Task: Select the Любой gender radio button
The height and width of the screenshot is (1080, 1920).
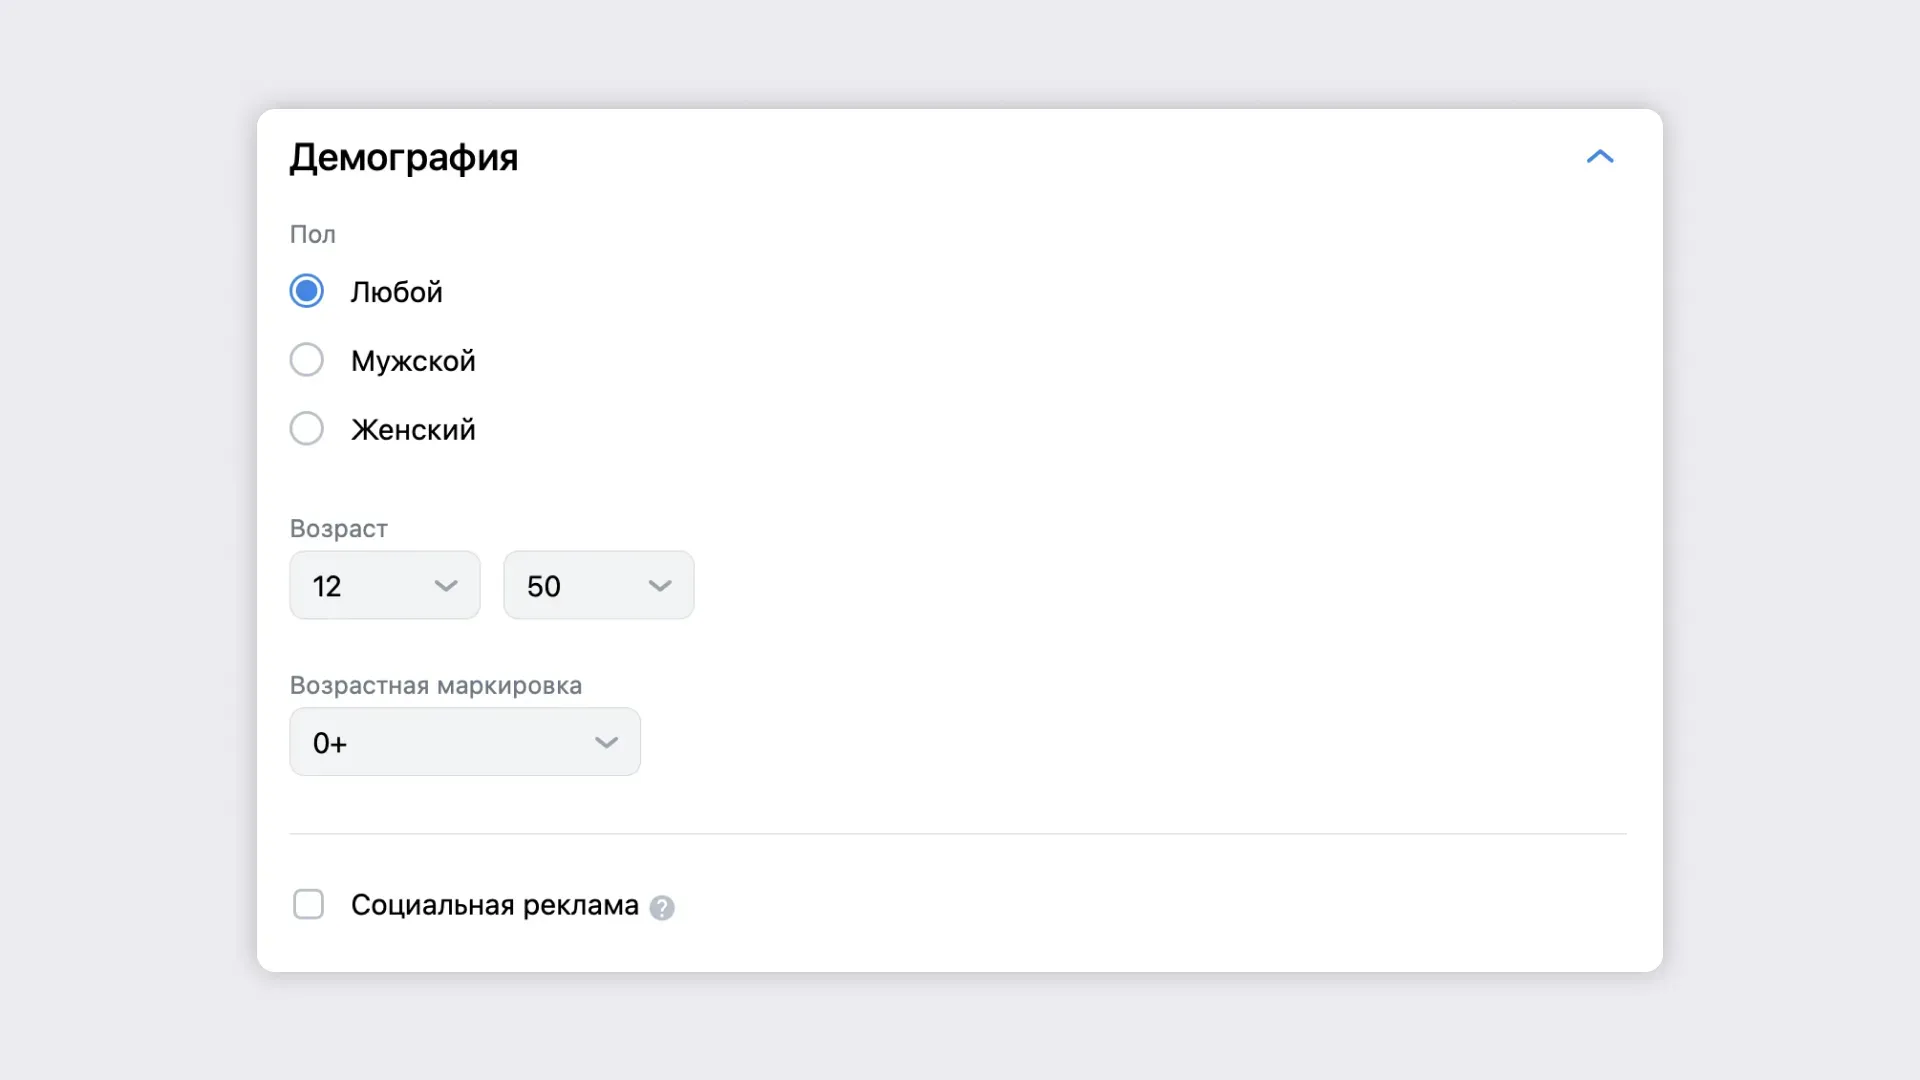Action: (x=306, y=291)
